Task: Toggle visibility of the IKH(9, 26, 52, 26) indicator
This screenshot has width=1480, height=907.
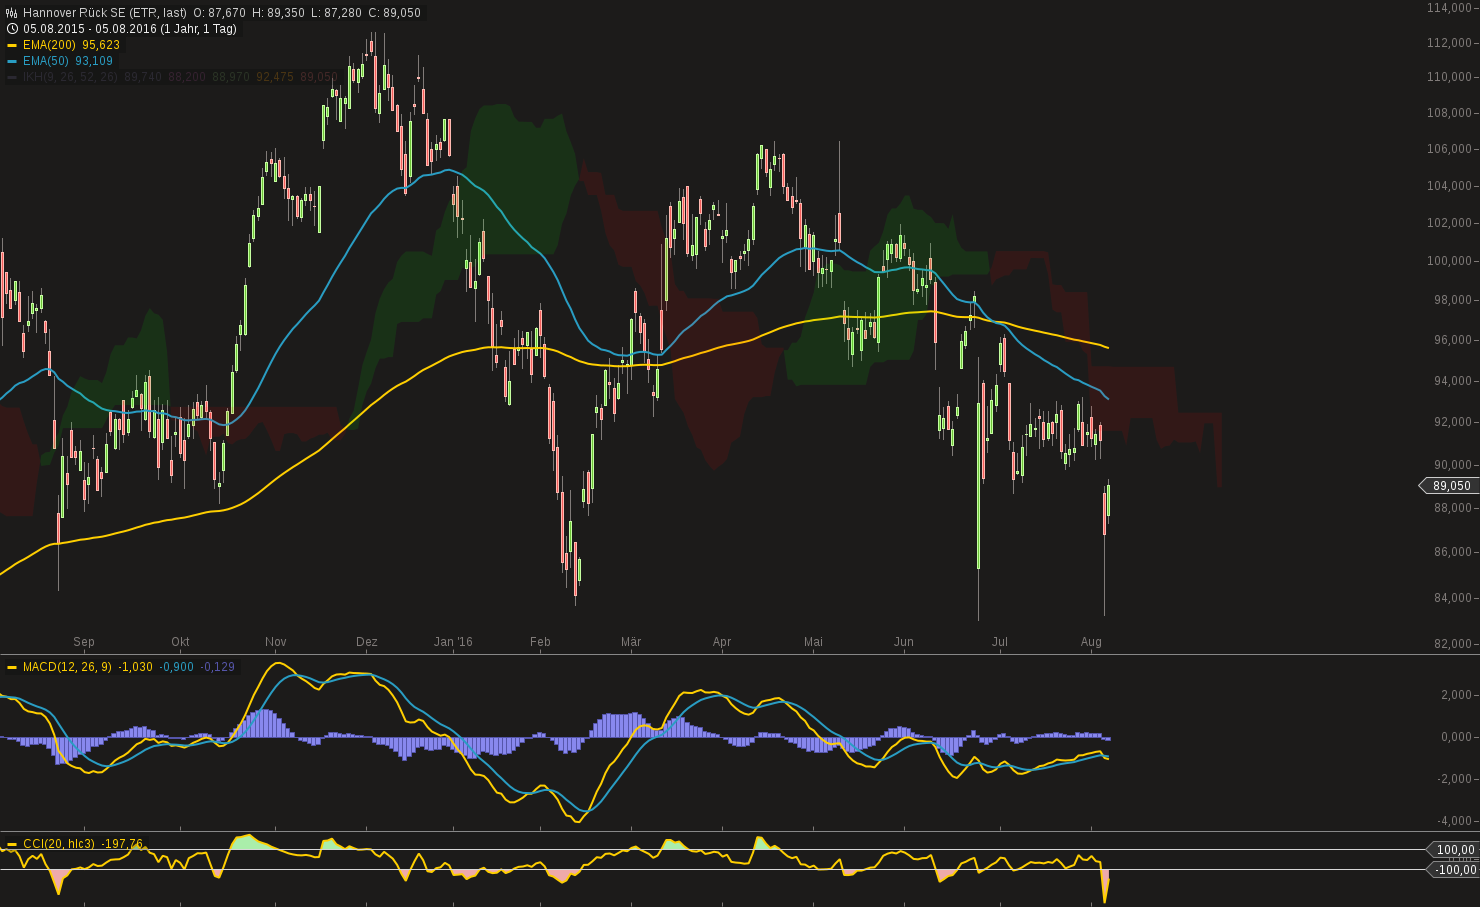Action: (x=70, y=76)
